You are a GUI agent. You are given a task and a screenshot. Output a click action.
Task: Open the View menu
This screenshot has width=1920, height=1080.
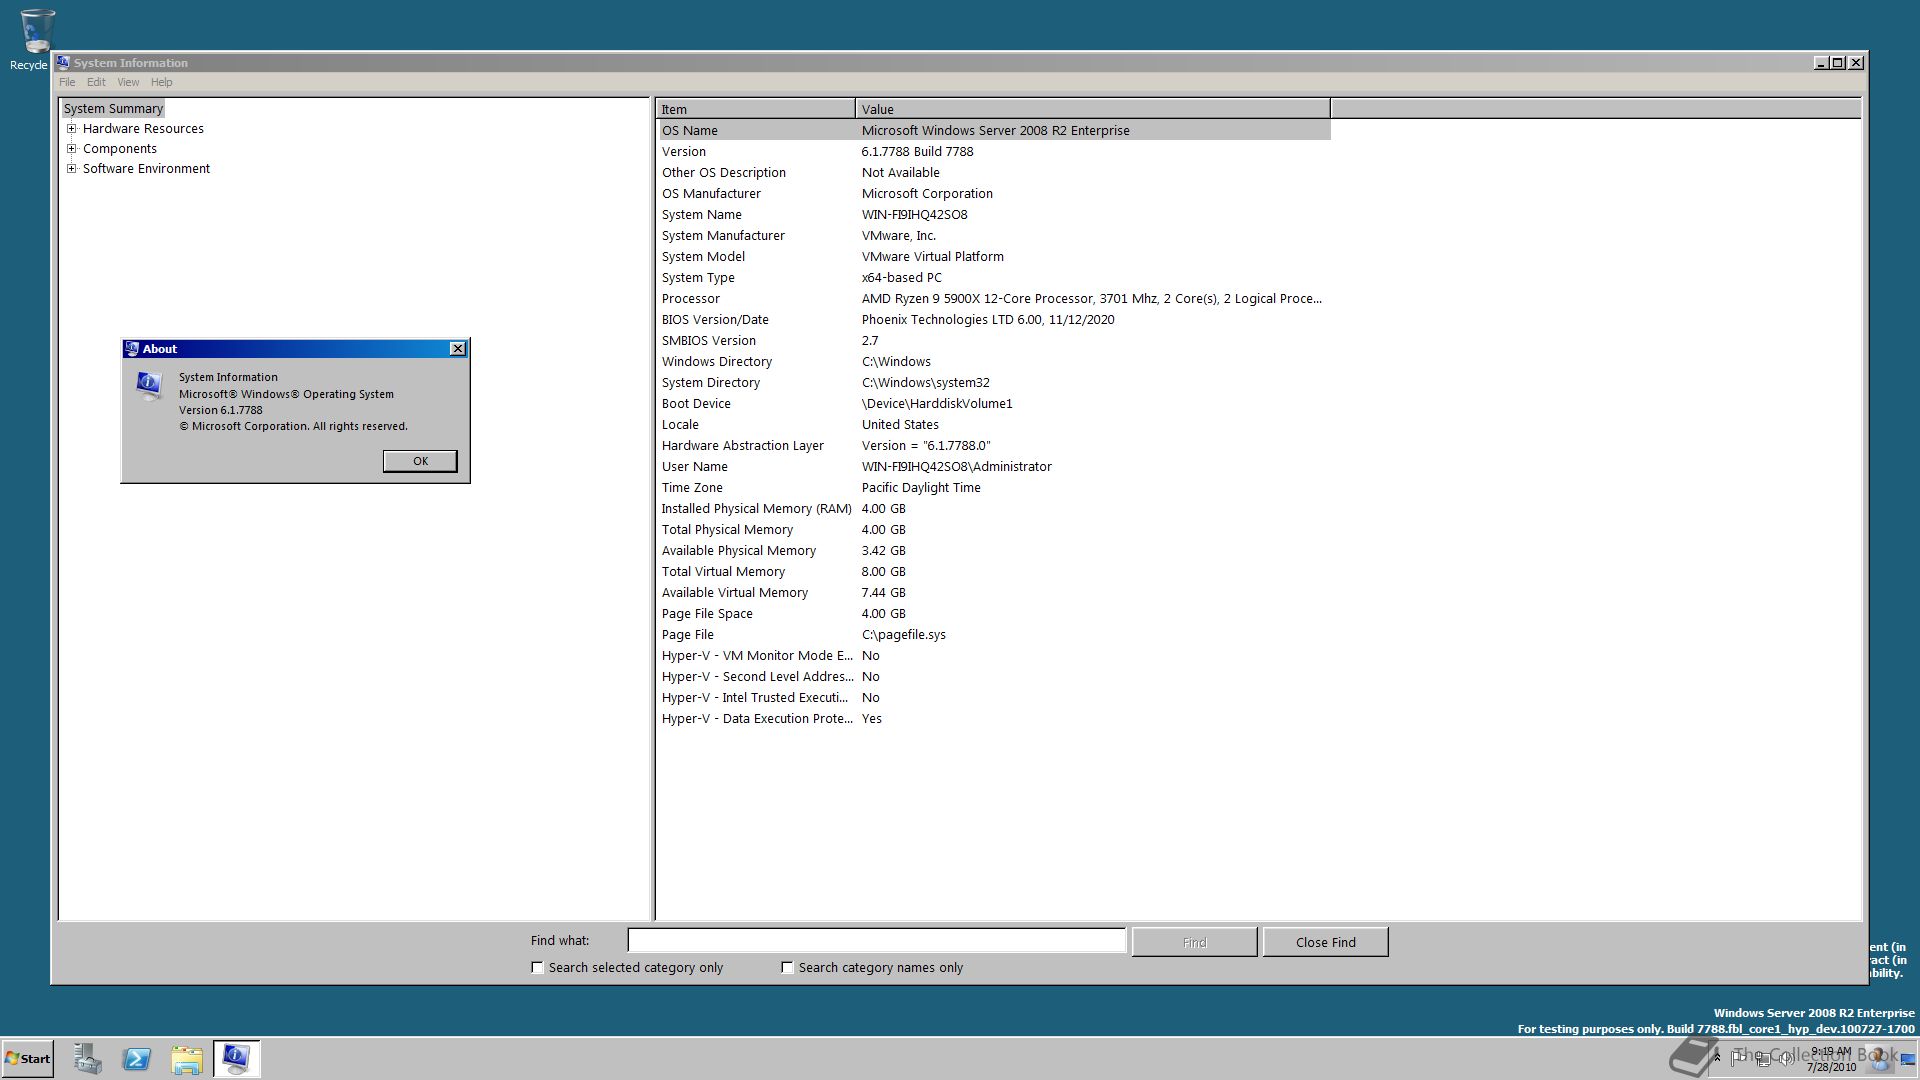128,82
